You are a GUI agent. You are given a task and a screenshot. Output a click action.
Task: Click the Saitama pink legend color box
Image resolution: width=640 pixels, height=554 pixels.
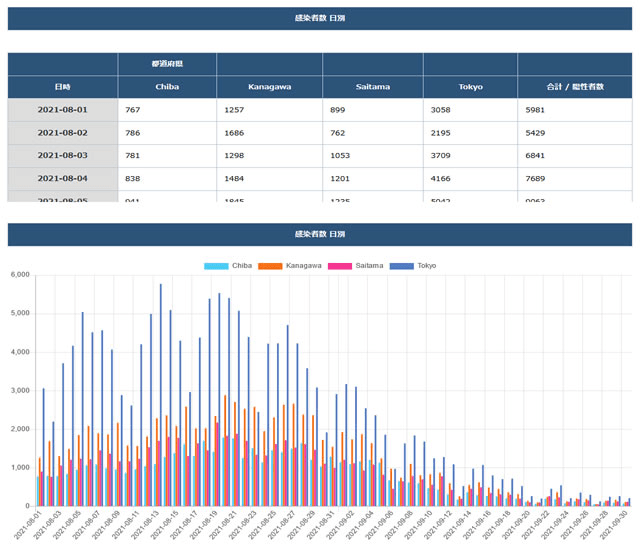(342, 265)
